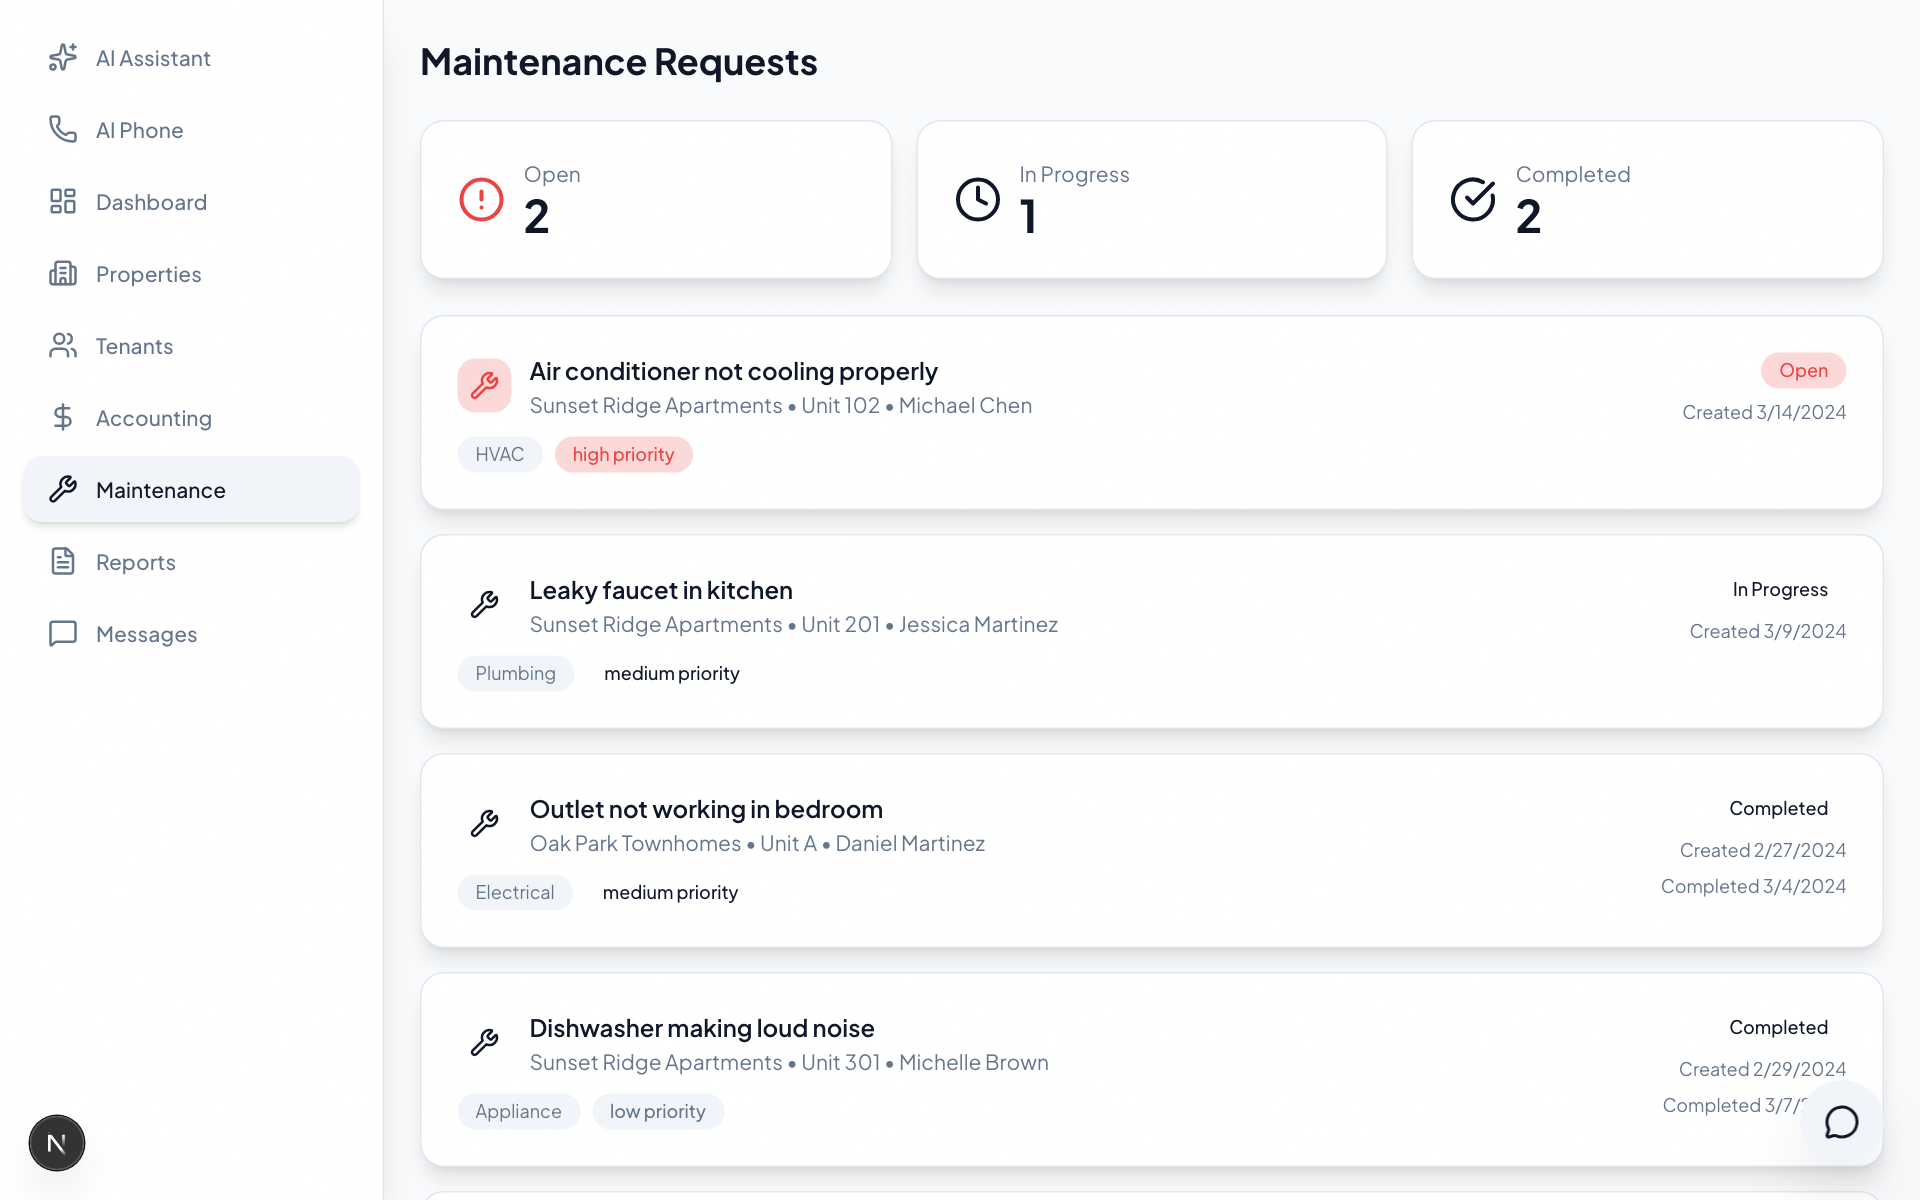Open Accounting in sidebar

[x=191, y=418]
